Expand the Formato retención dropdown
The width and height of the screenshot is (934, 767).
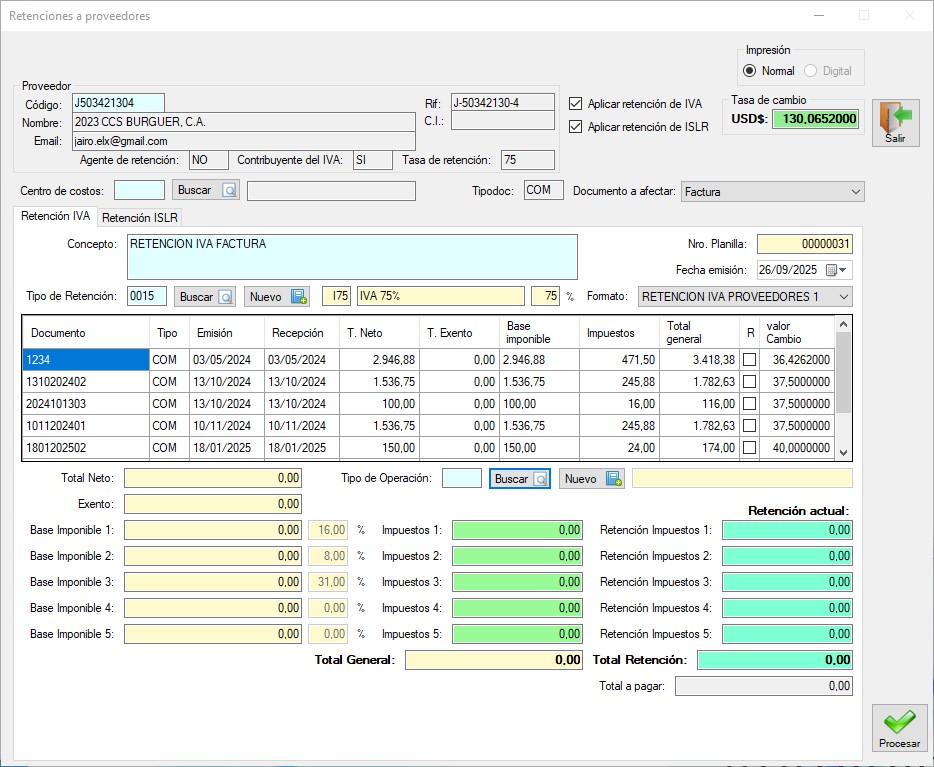[x=843, y=297]
